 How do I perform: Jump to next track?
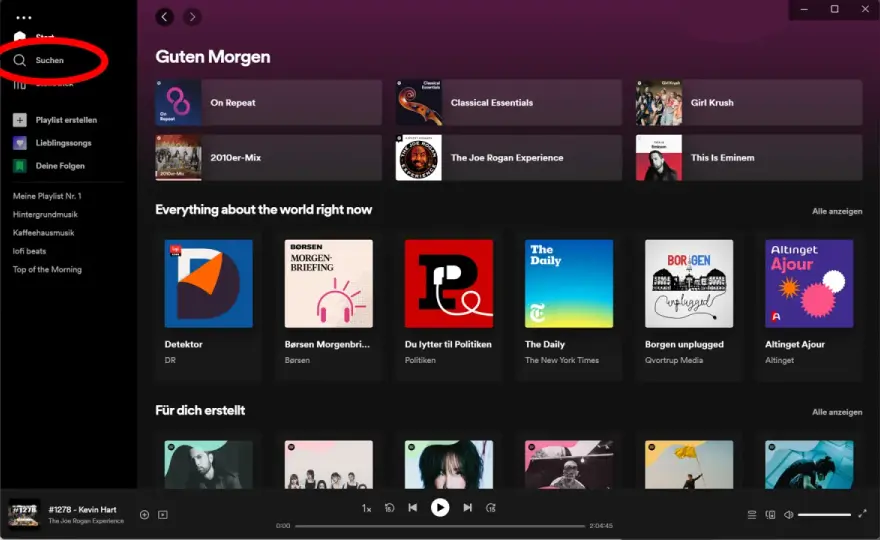click(x=468, y=507)
